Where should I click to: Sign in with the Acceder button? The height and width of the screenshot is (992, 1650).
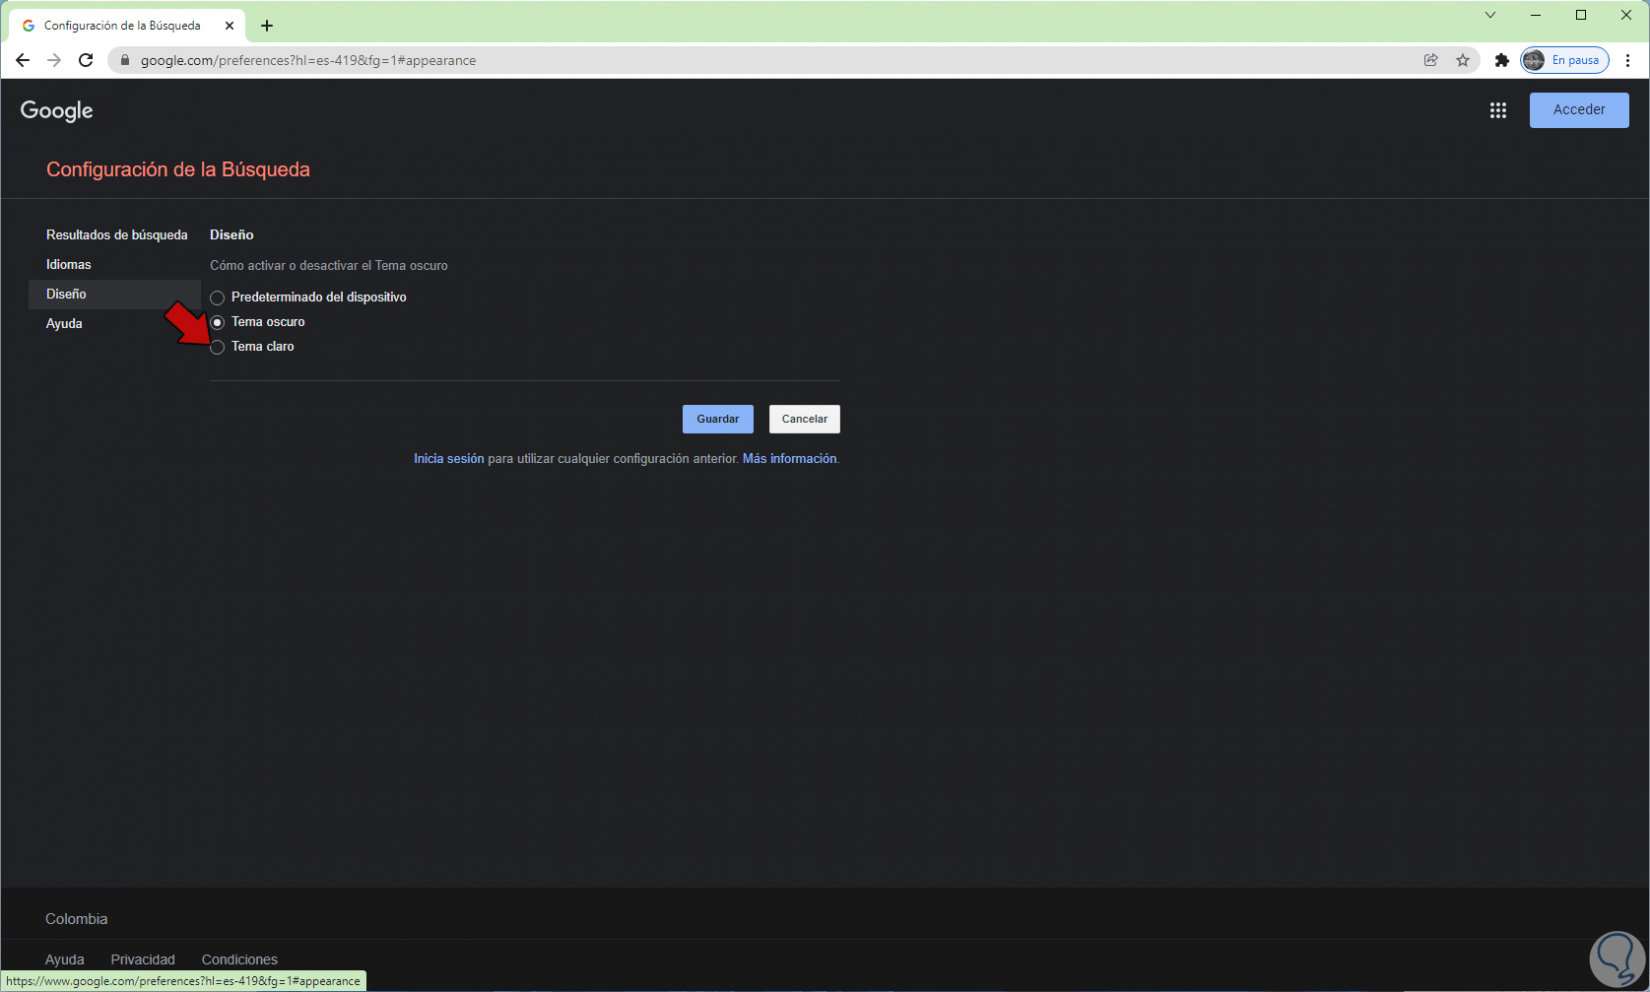coord(1579,110)
